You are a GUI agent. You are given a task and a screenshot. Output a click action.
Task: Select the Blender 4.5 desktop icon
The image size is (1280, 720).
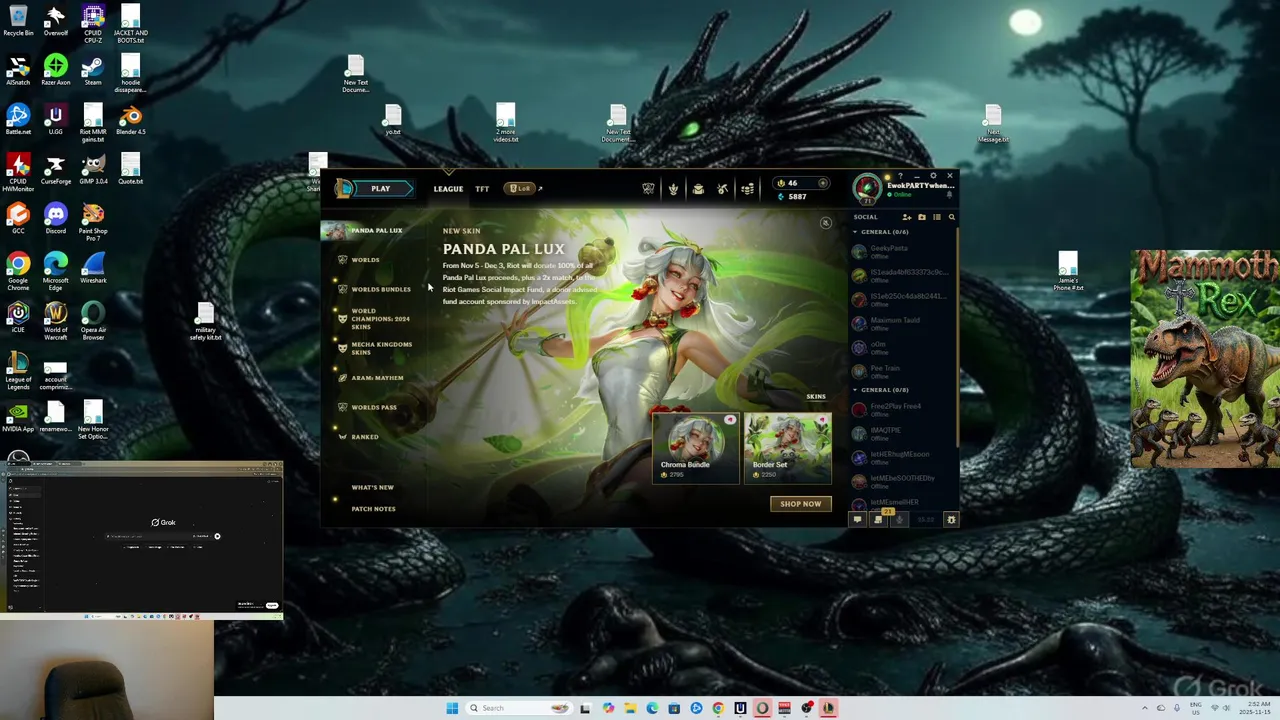(x=130, y=119)
